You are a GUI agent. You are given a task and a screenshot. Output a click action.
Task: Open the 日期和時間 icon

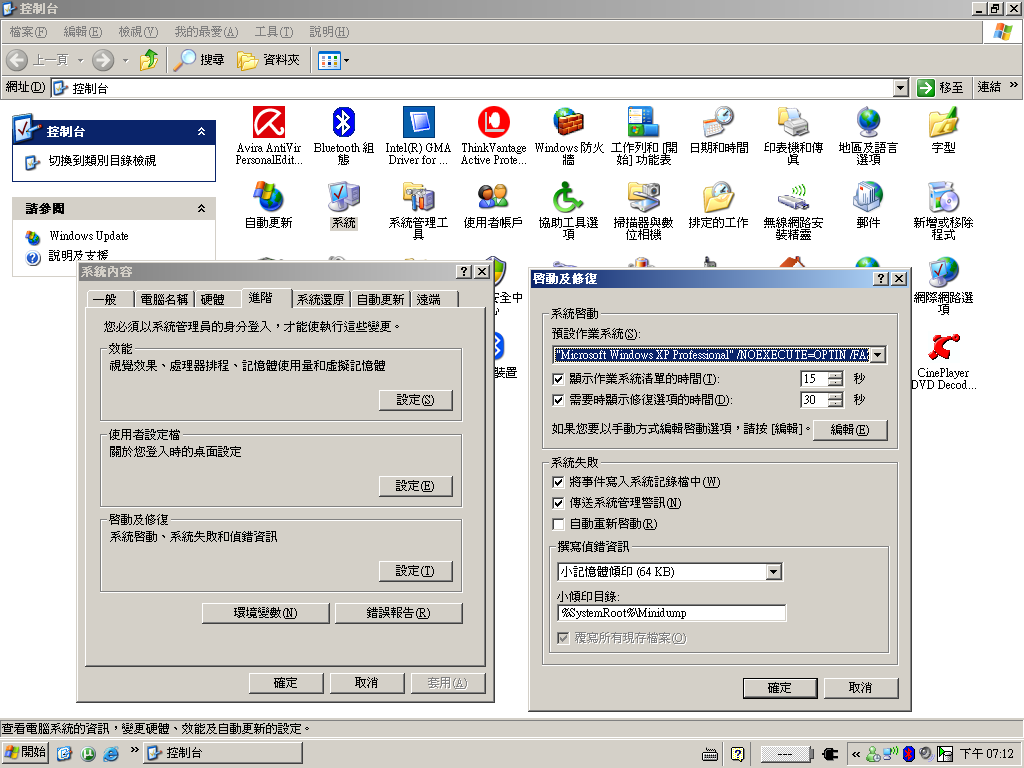coord(718,124)
